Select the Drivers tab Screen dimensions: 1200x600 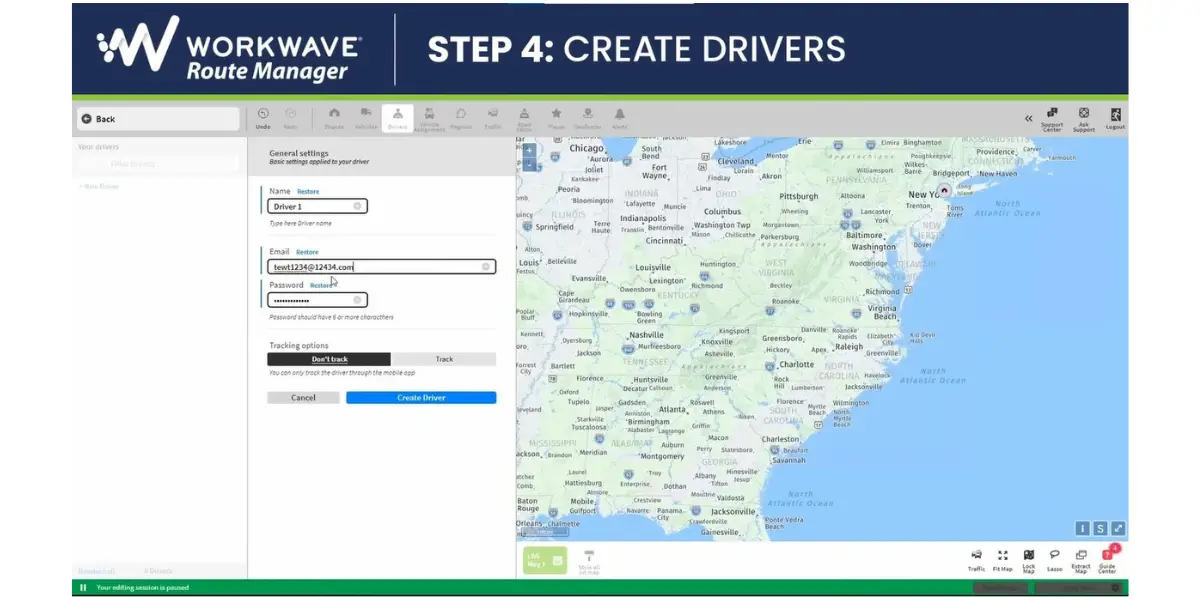(x=397, y=118)
